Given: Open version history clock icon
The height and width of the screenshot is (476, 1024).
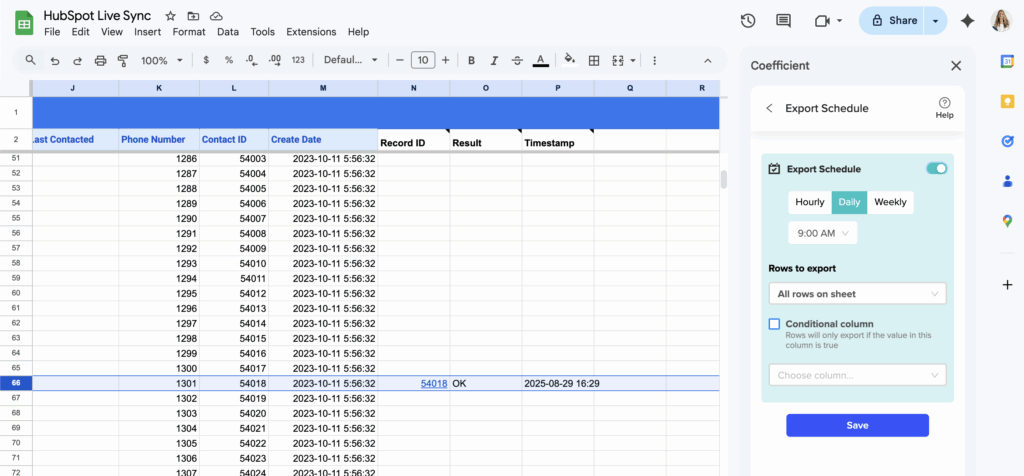Looking at the screenshot, I should (x=748, y=21).
